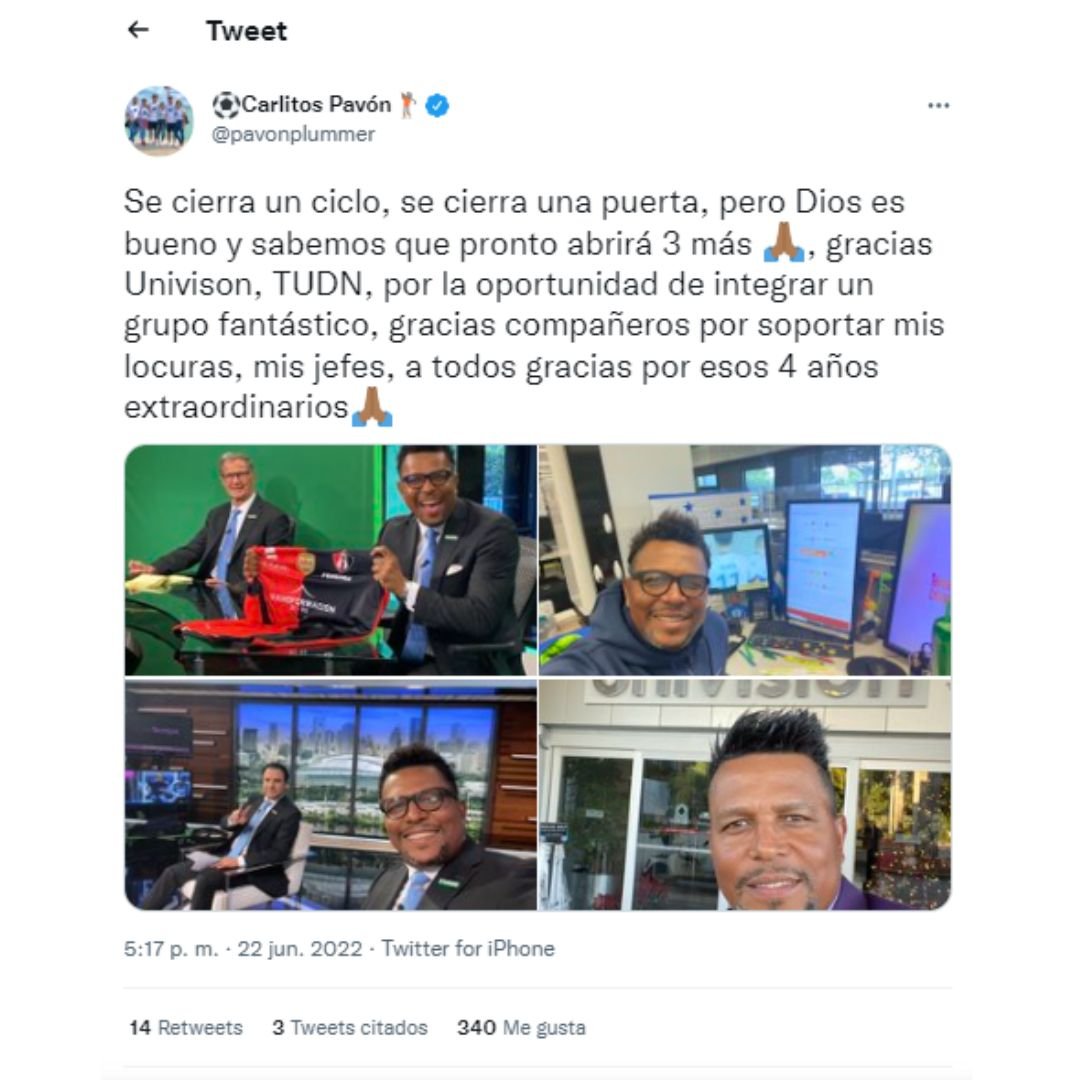Image resolution: width=1080 pixels, height=1080 pixels.
Task: View the 3 Tweets citados list
Action: coord(350,1028)
